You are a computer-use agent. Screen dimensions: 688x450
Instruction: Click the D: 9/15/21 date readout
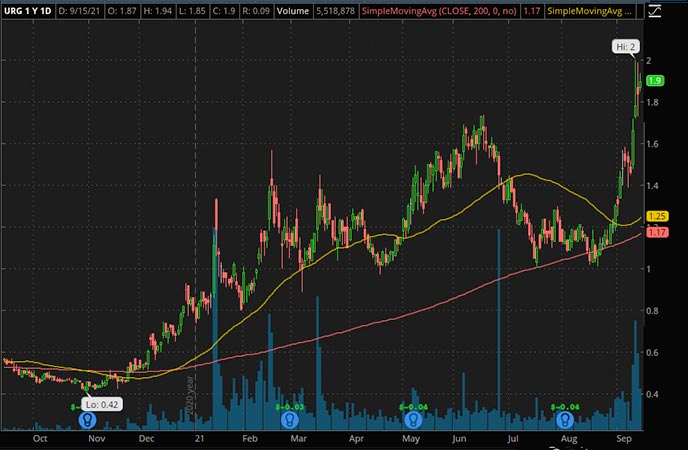click(x=79, y=11)
